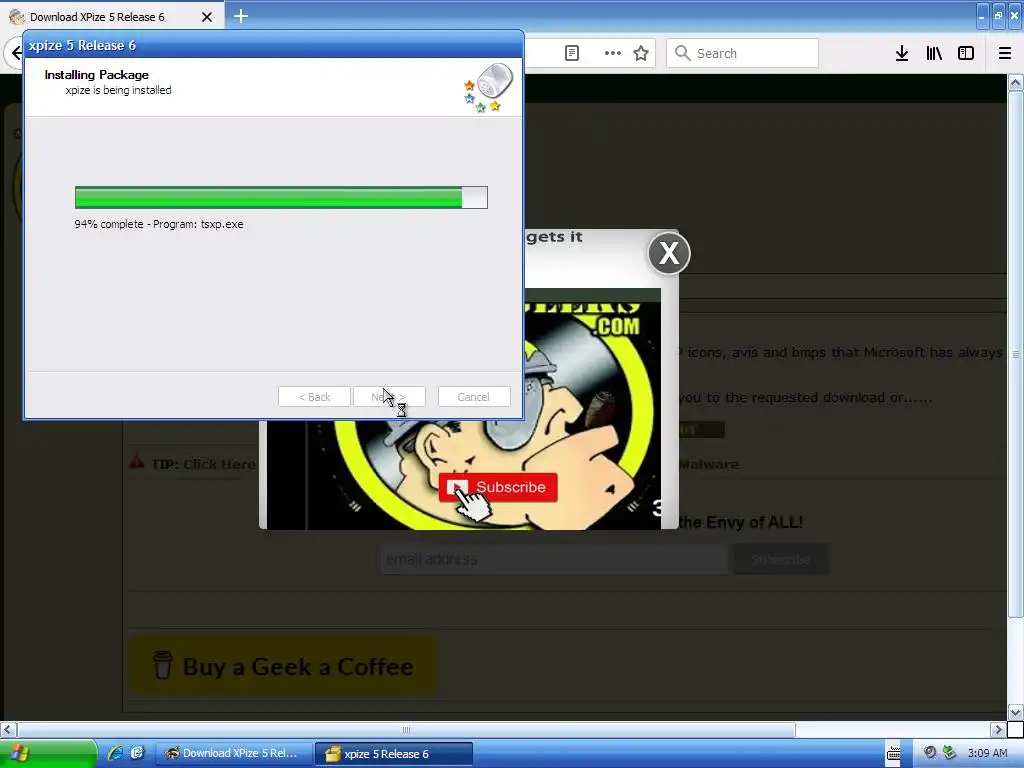This screenshot has width=1024, height=768.
Task: Switch to Download XPize 5 Rel... taskbar item
Action: [x=232, y=753]
